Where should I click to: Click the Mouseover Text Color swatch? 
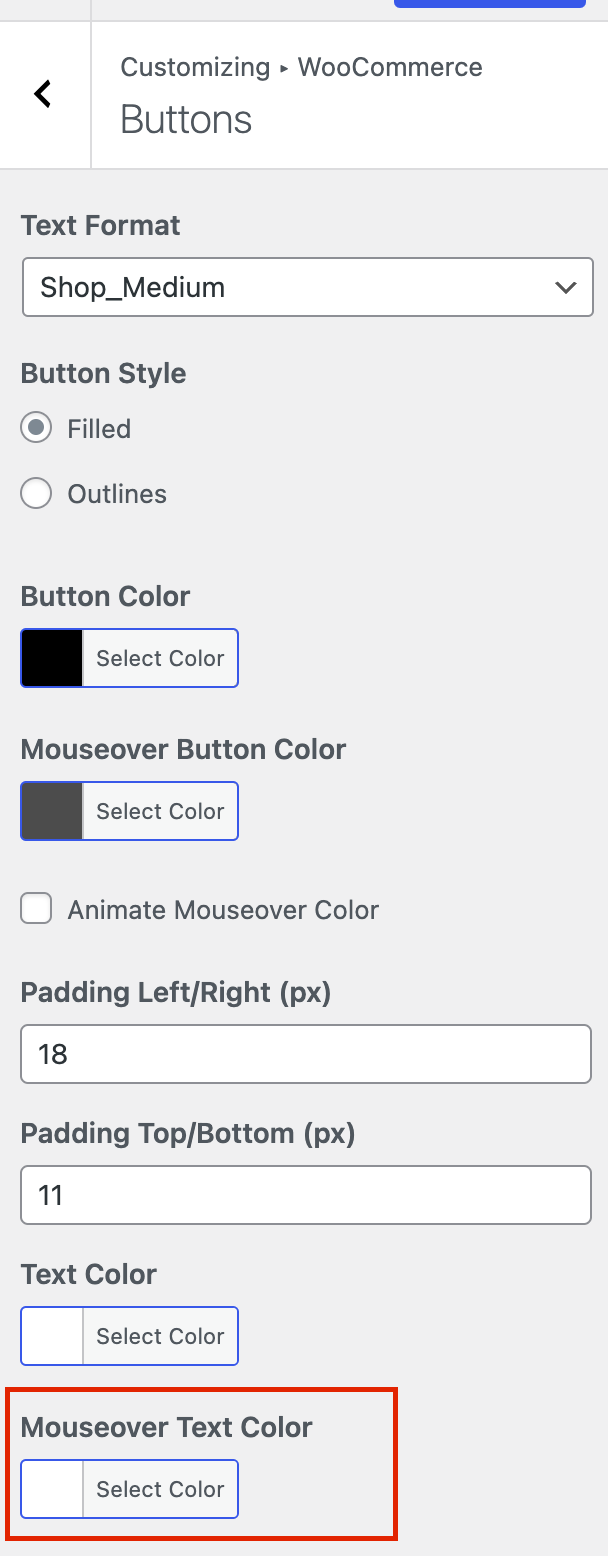(52, 1489)
